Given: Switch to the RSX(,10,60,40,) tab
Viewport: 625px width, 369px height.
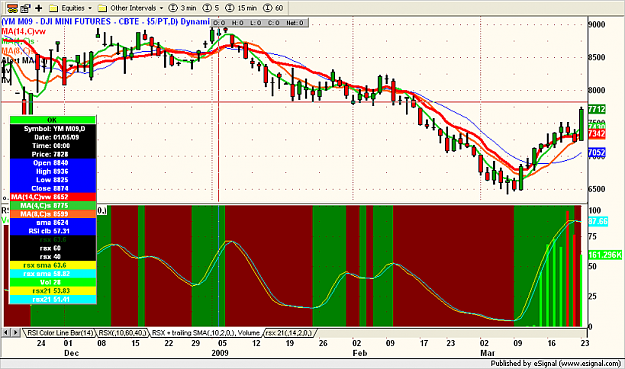Looking at the screenshot, I should coord(123,333).
